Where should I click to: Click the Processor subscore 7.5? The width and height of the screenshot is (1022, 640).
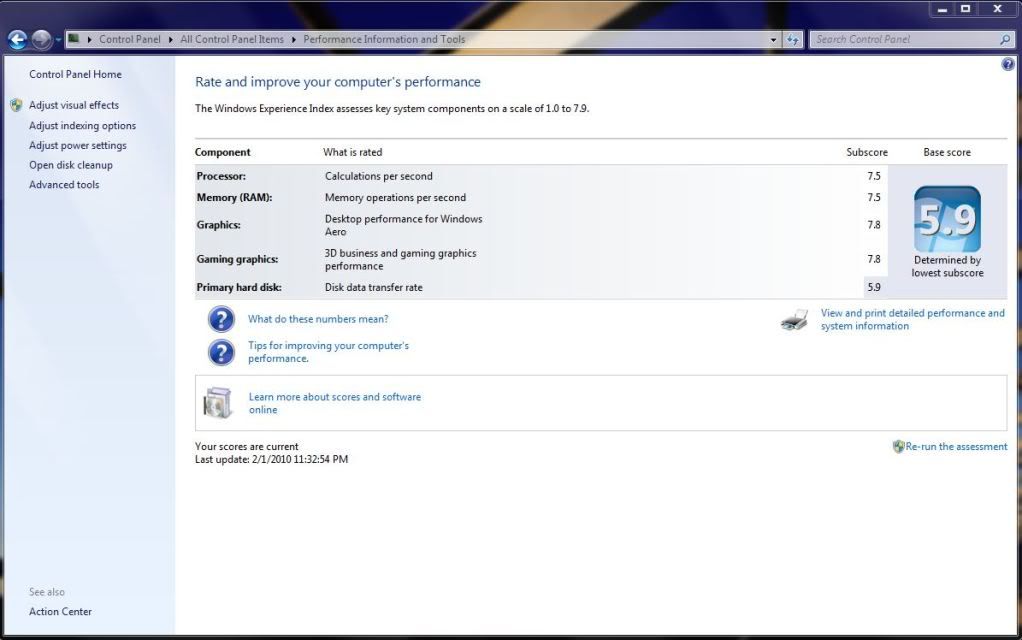pyautogui.click(x=874, y=176)
